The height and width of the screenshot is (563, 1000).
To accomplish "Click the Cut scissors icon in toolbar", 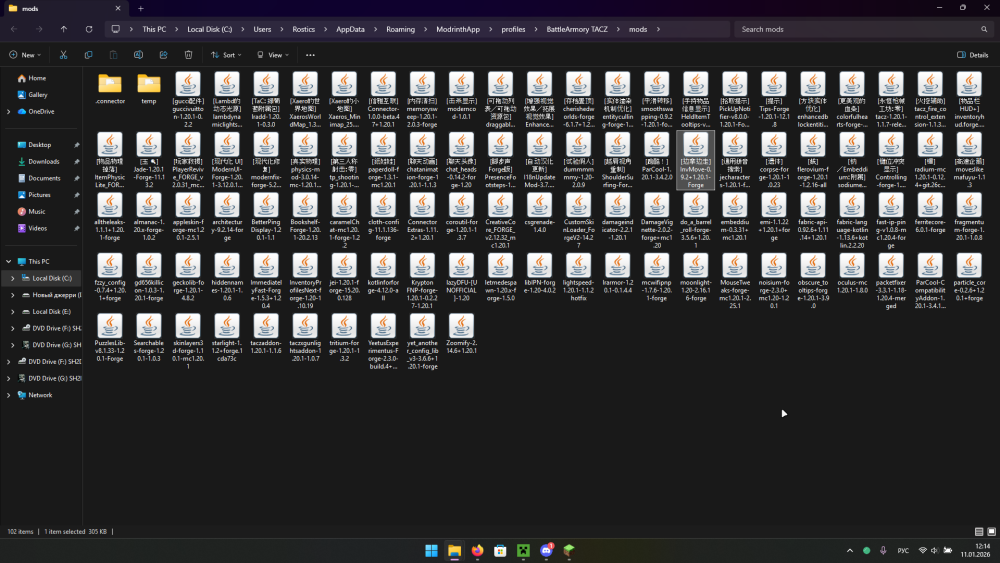I will tap(63, 55).
